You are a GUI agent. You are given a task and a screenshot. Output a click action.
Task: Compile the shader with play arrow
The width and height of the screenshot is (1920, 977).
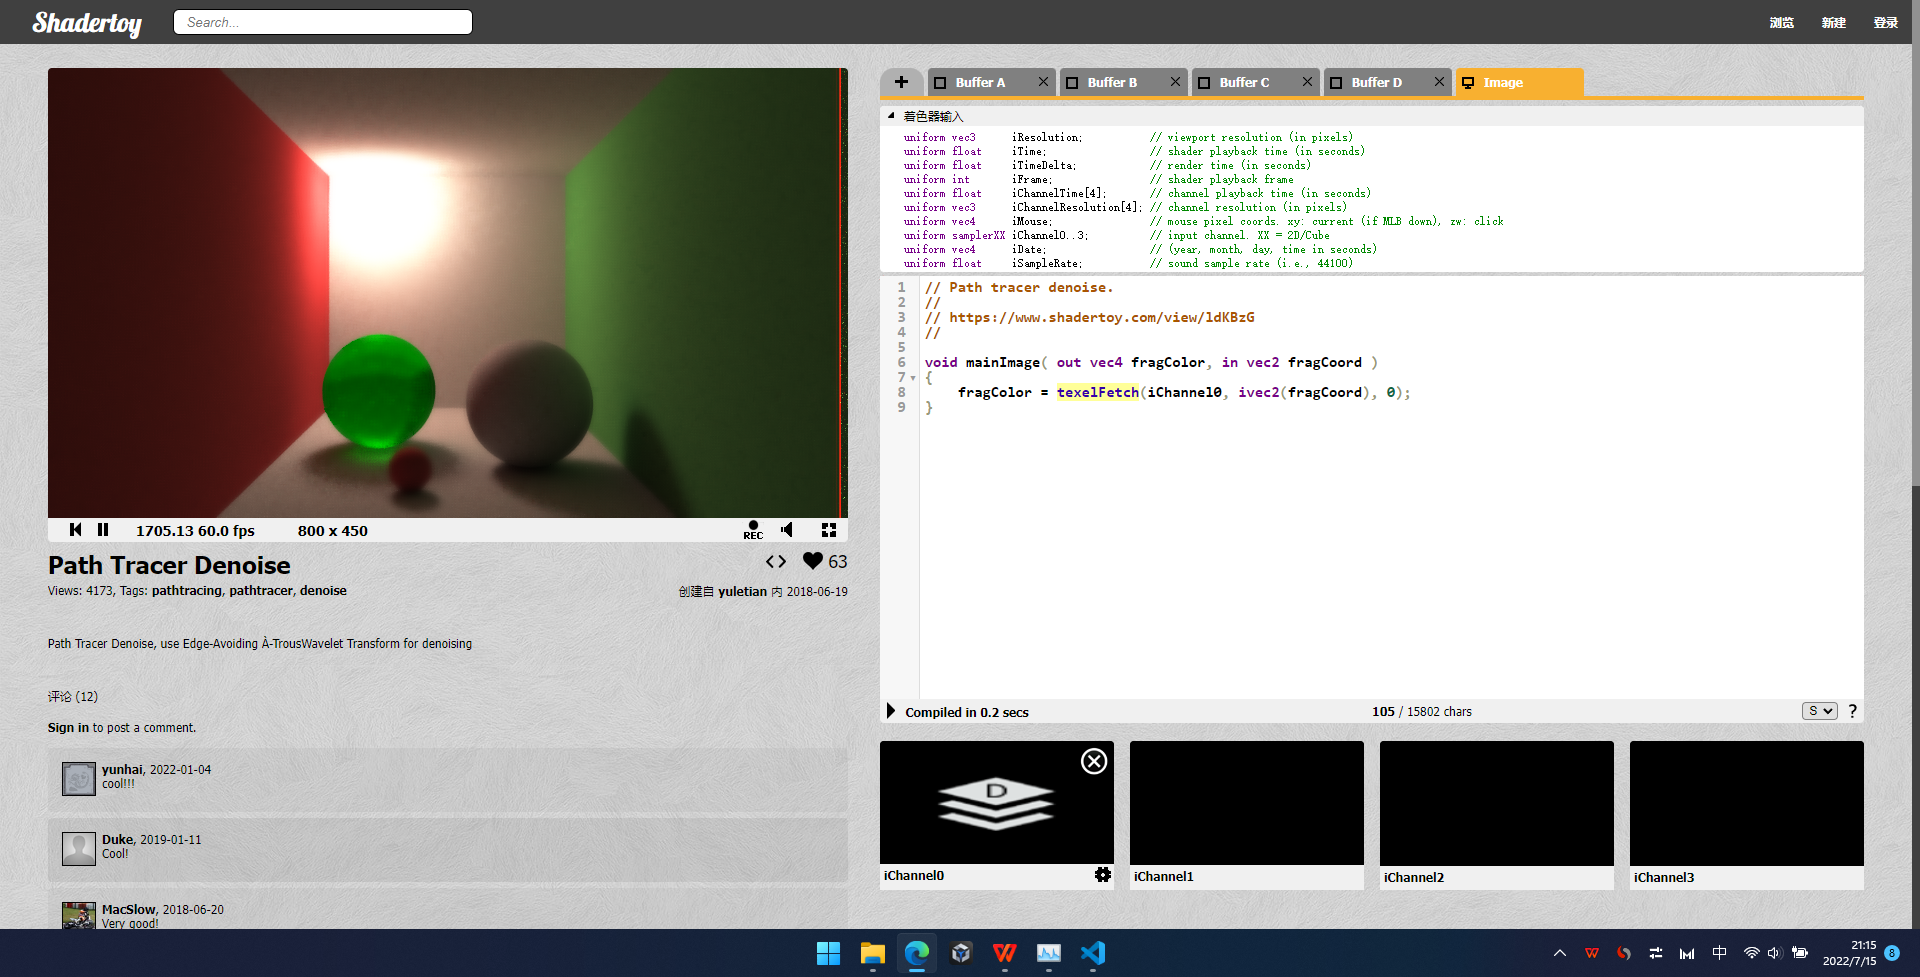tap(891, 711)
